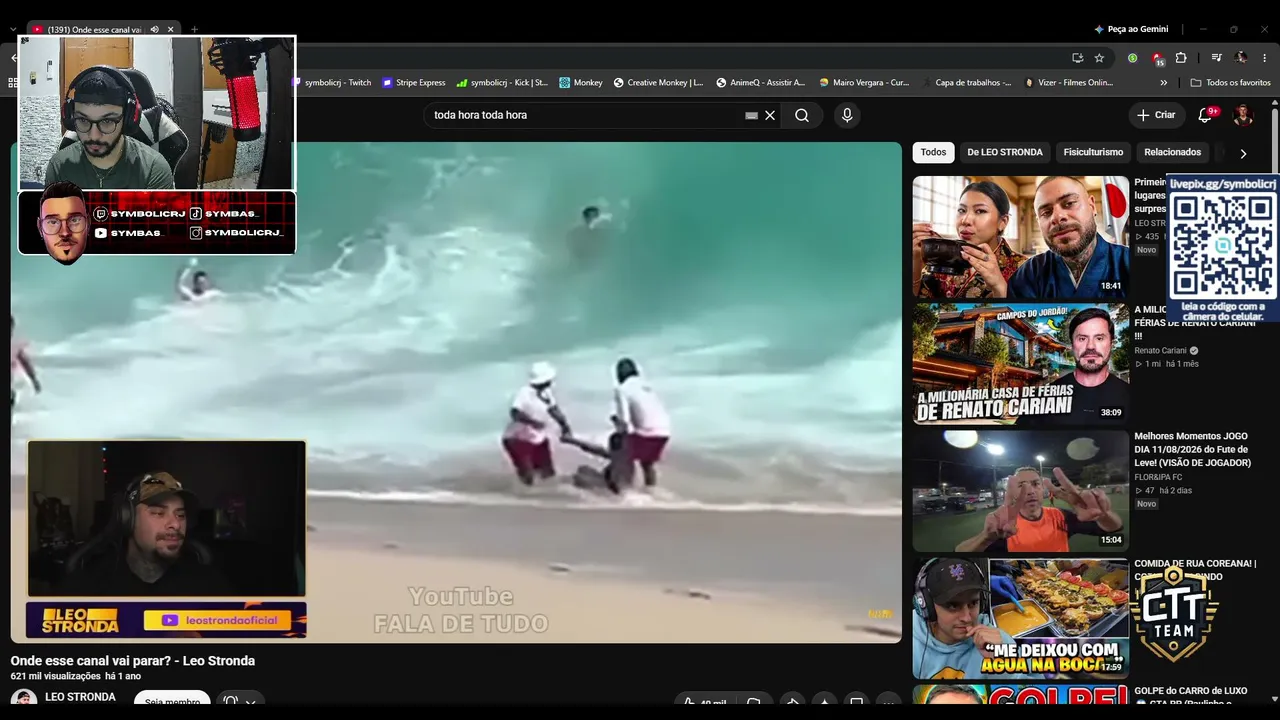Screen dimensions: 1280x720
Task: Click the Seja membro button
Action: (172, 699)
